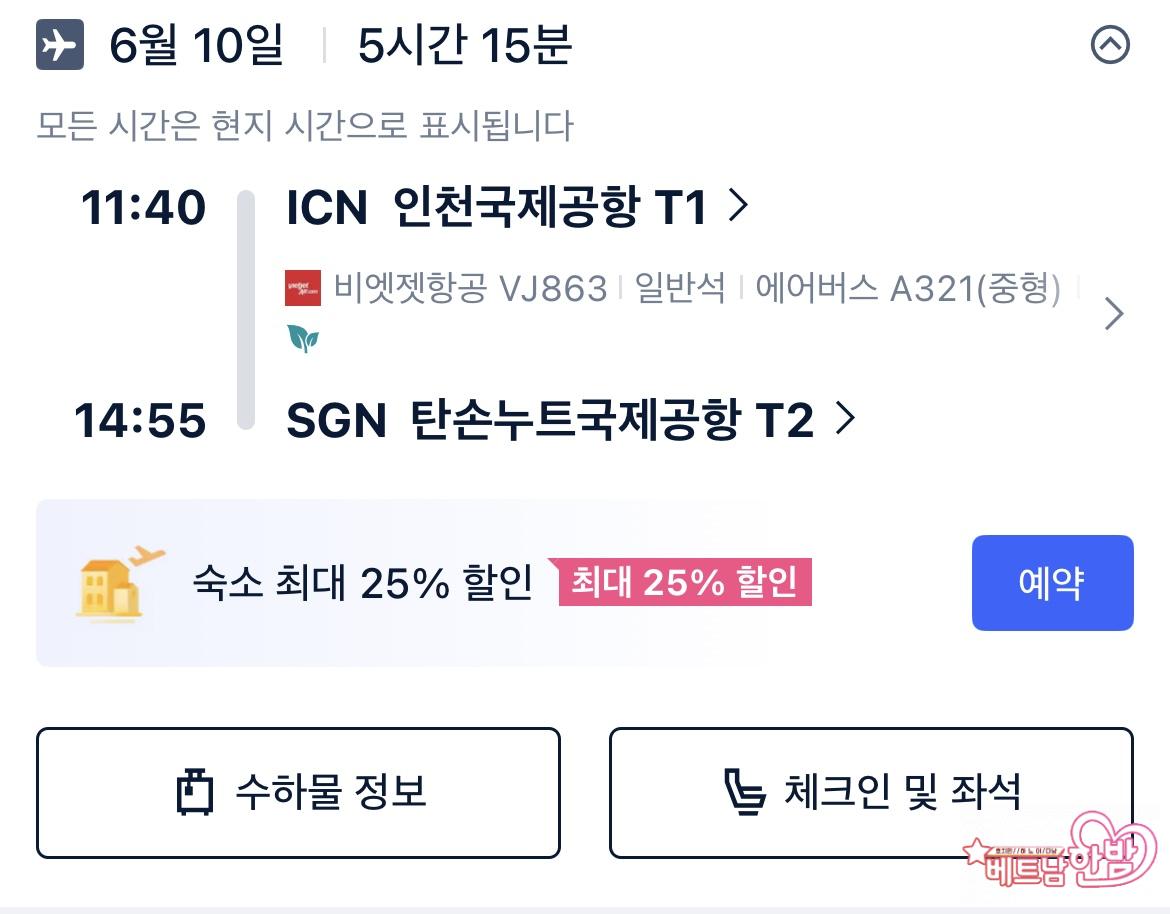Open 수하물 정보 baggage info
This screenshot has width=1170, height=914.
click(298, 792)
